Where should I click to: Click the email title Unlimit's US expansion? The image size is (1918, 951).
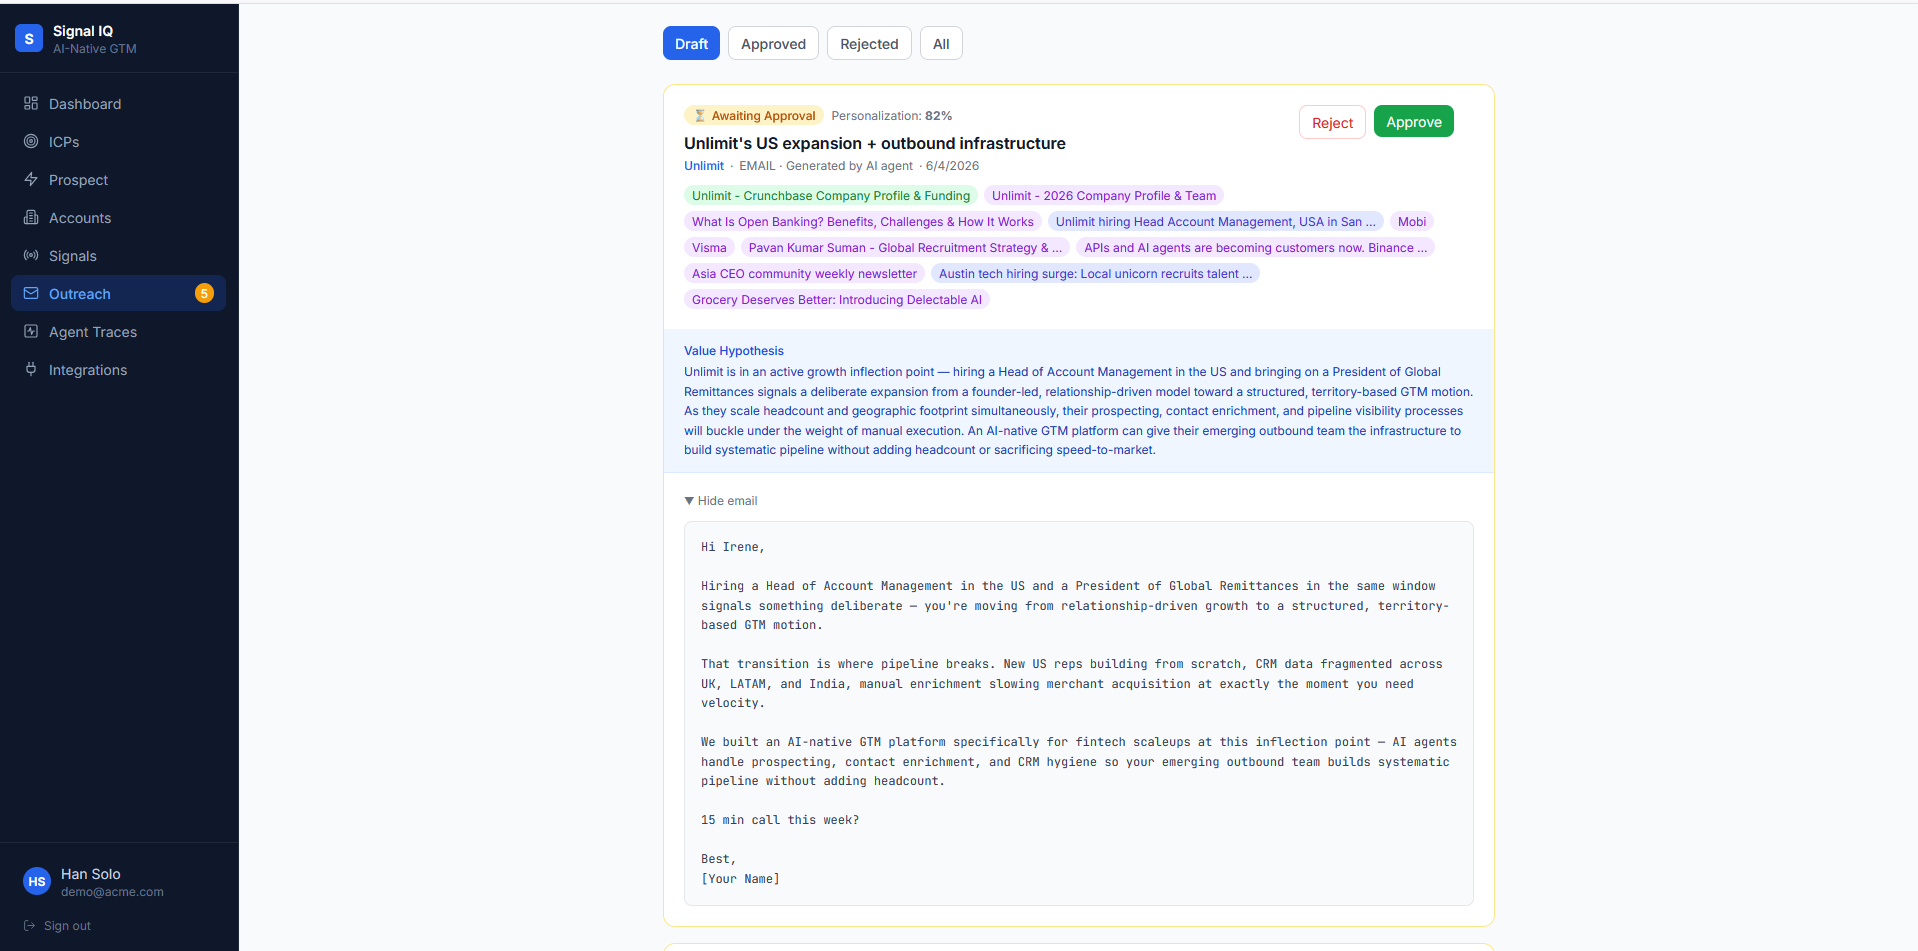point(875,143)
